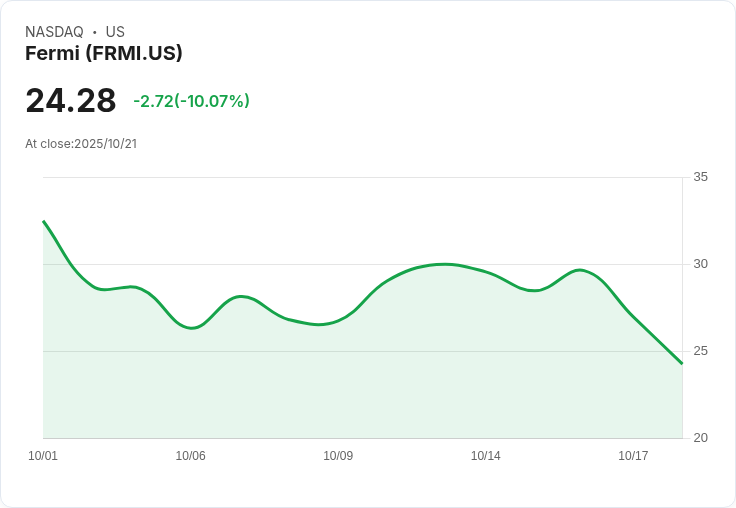Click the At close 2025/10/21 timestamp
The height and width of the screenshot is (508, 736).
point(81,144)
